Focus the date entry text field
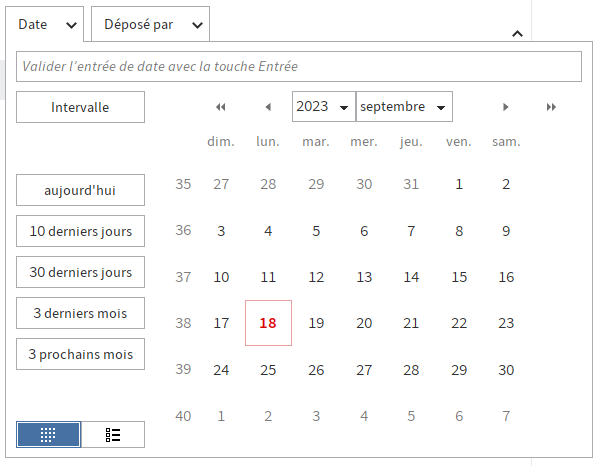Image resolution: width=599 pixels, height=466 pixels. 299,66
